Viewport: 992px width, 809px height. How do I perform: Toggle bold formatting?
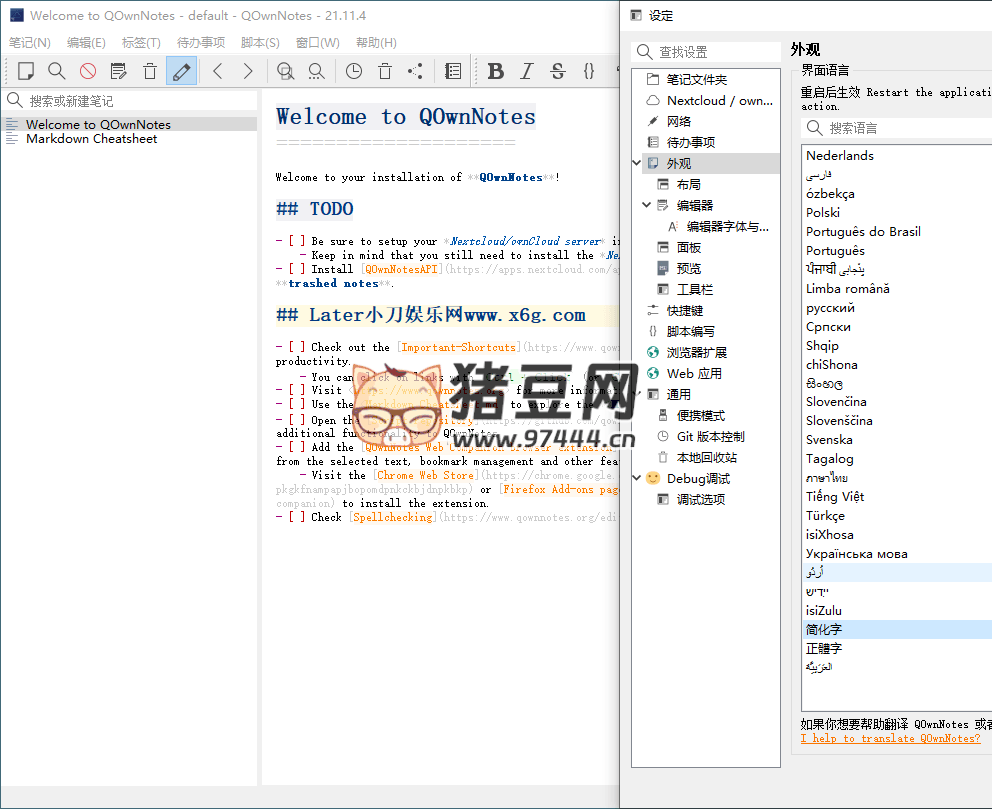click(x=496, y=71)
